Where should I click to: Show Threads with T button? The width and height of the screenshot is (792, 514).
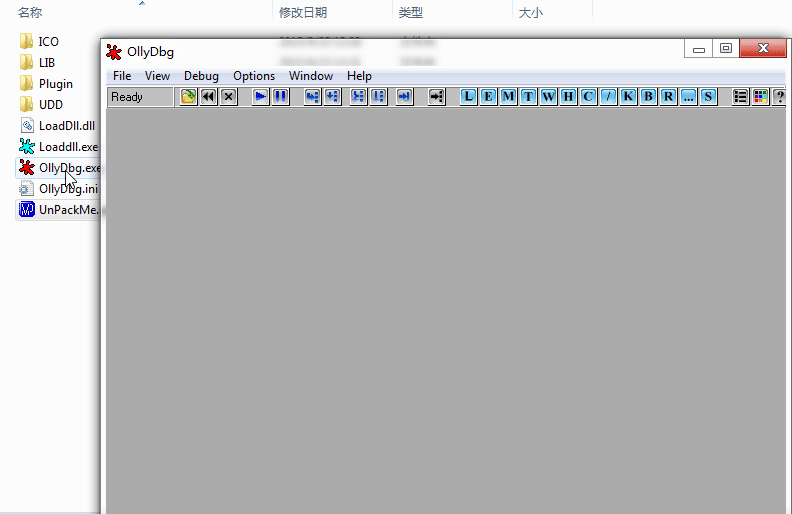click(528, 96)
